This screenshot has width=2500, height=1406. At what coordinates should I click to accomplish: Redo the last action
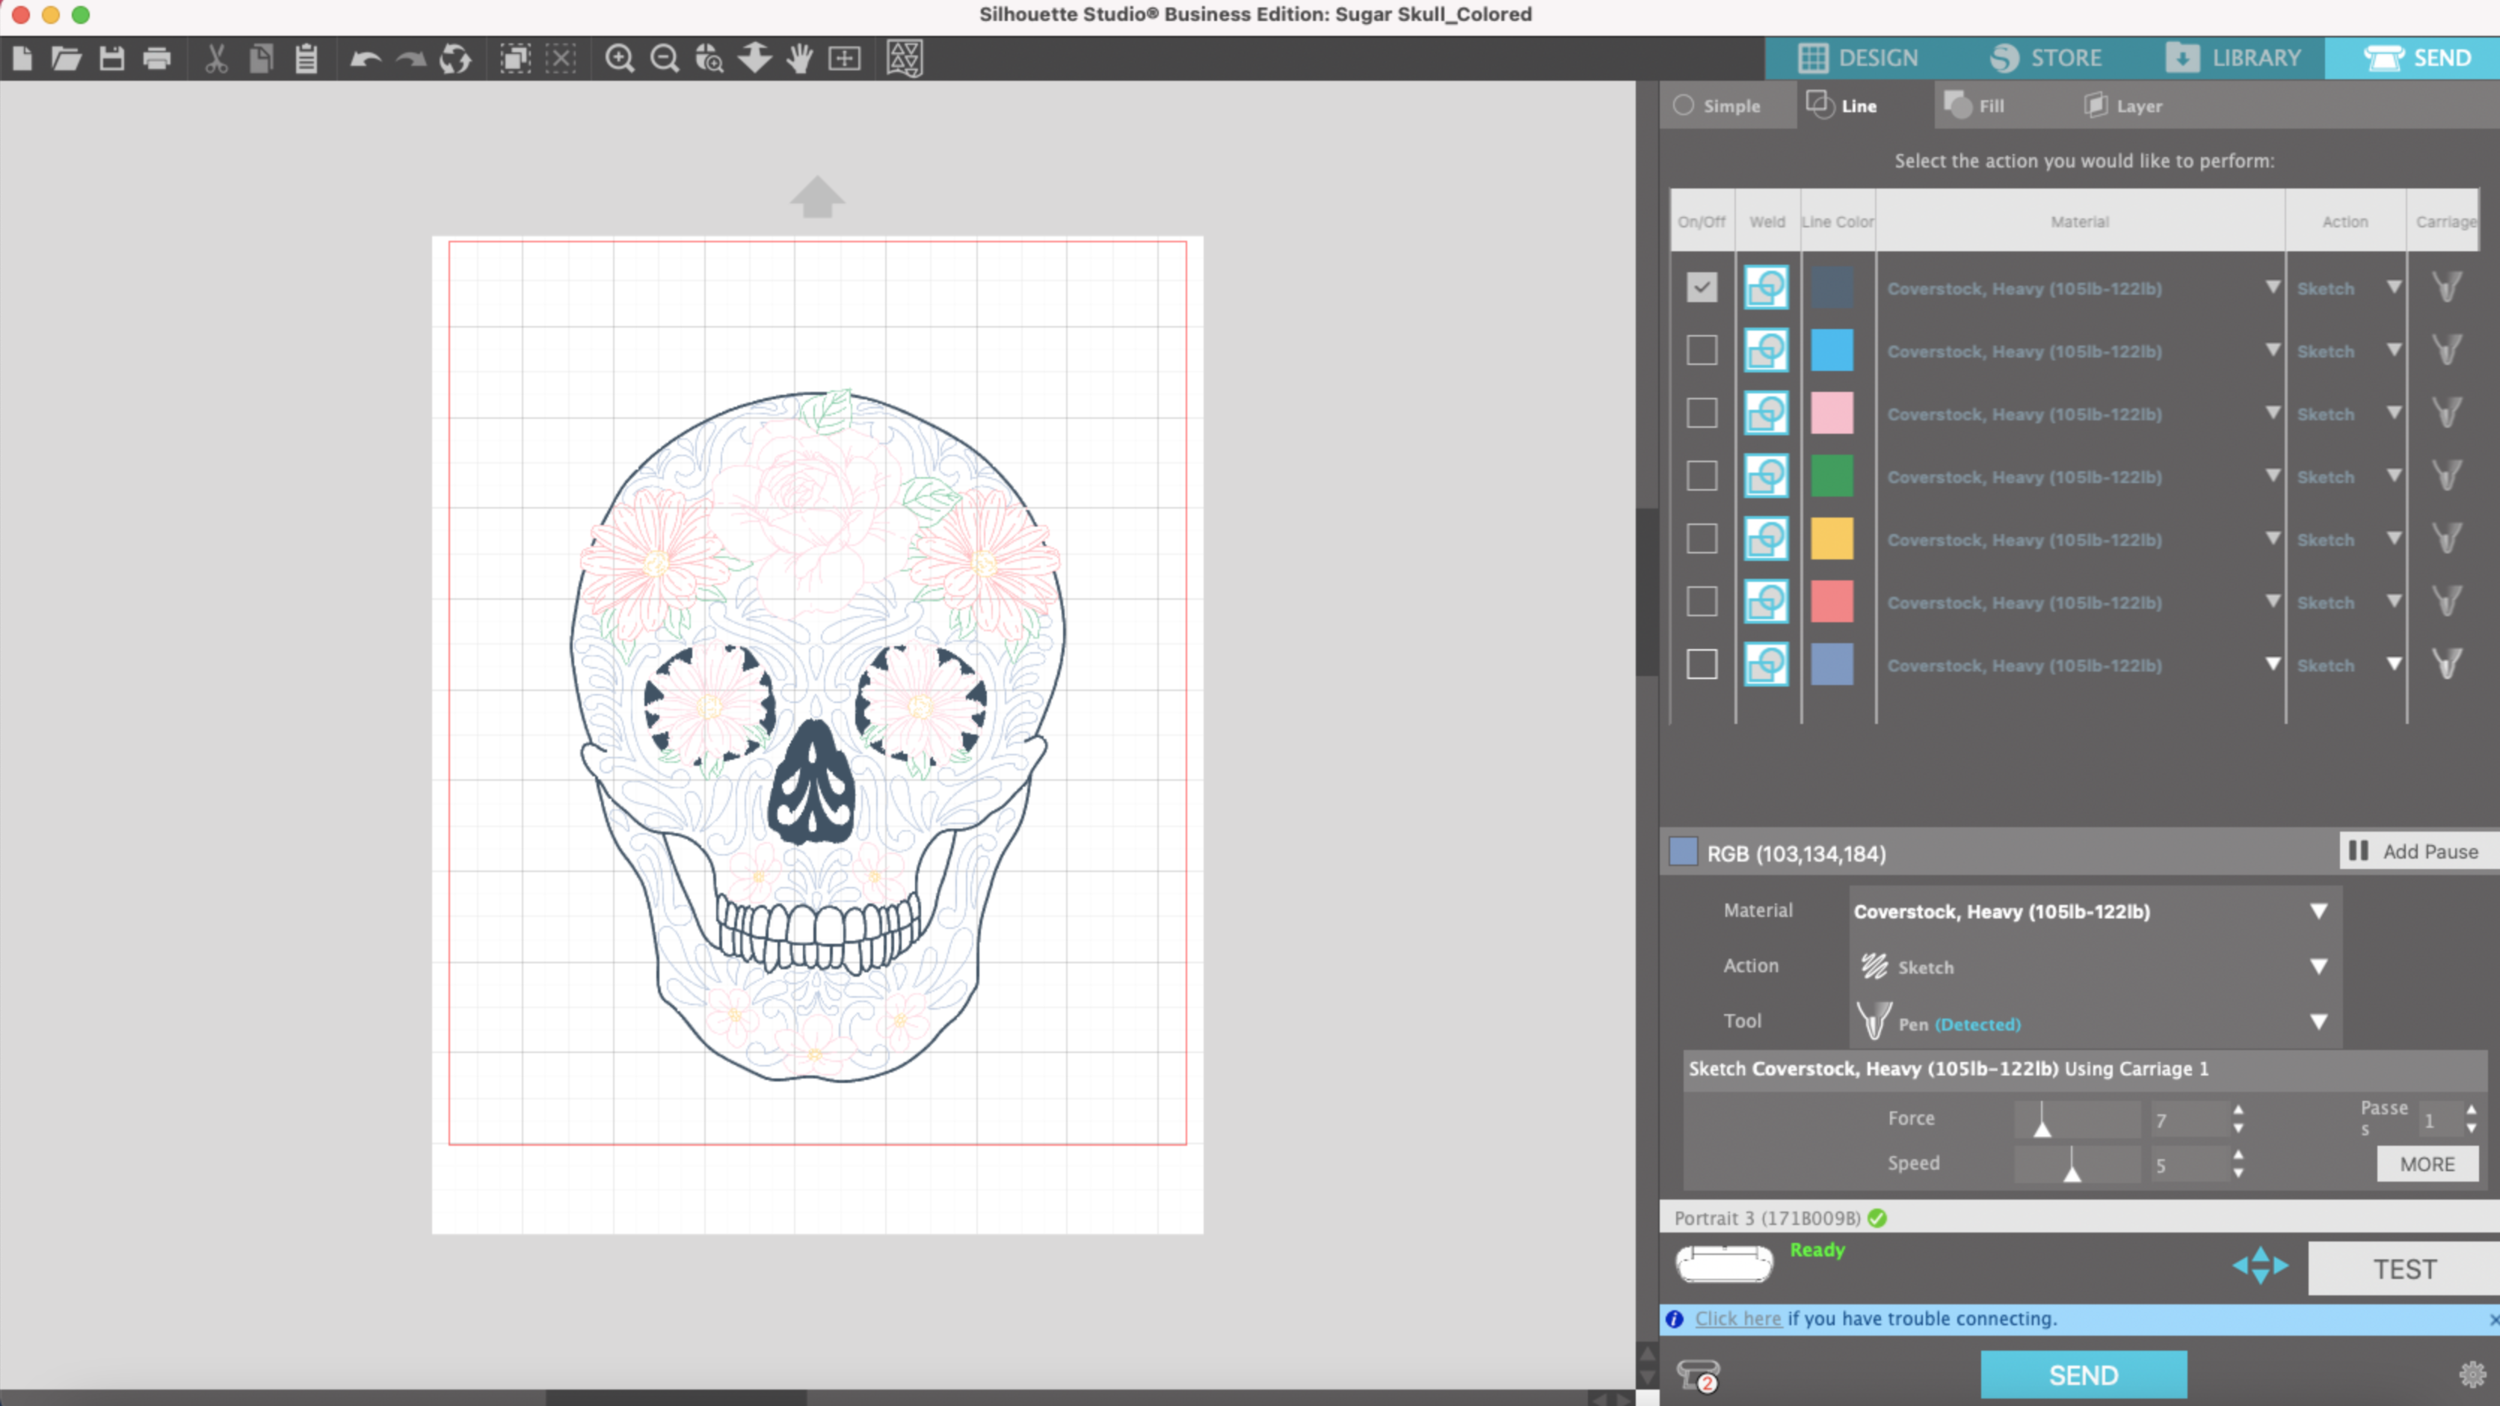tap(410, 59)
